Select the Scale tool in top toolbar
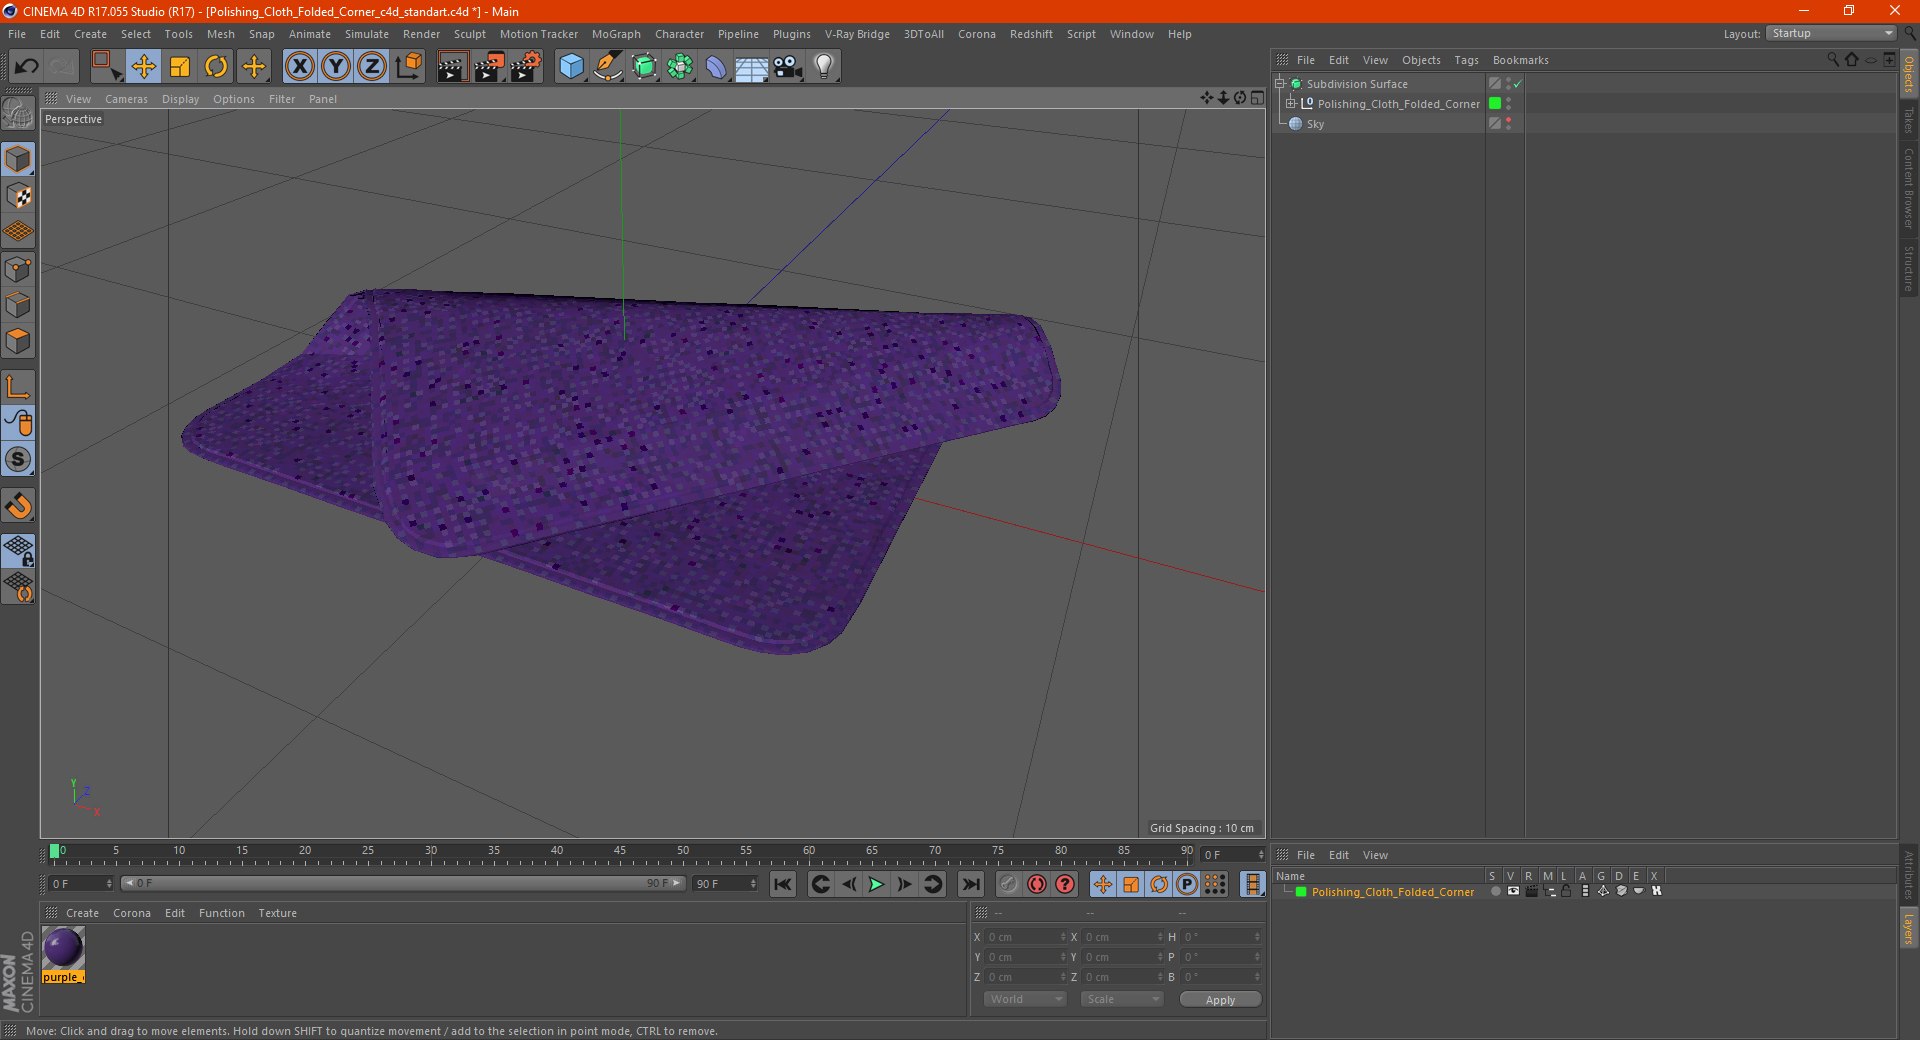This screenshot has width=1920, height=1040. [180, 67]
